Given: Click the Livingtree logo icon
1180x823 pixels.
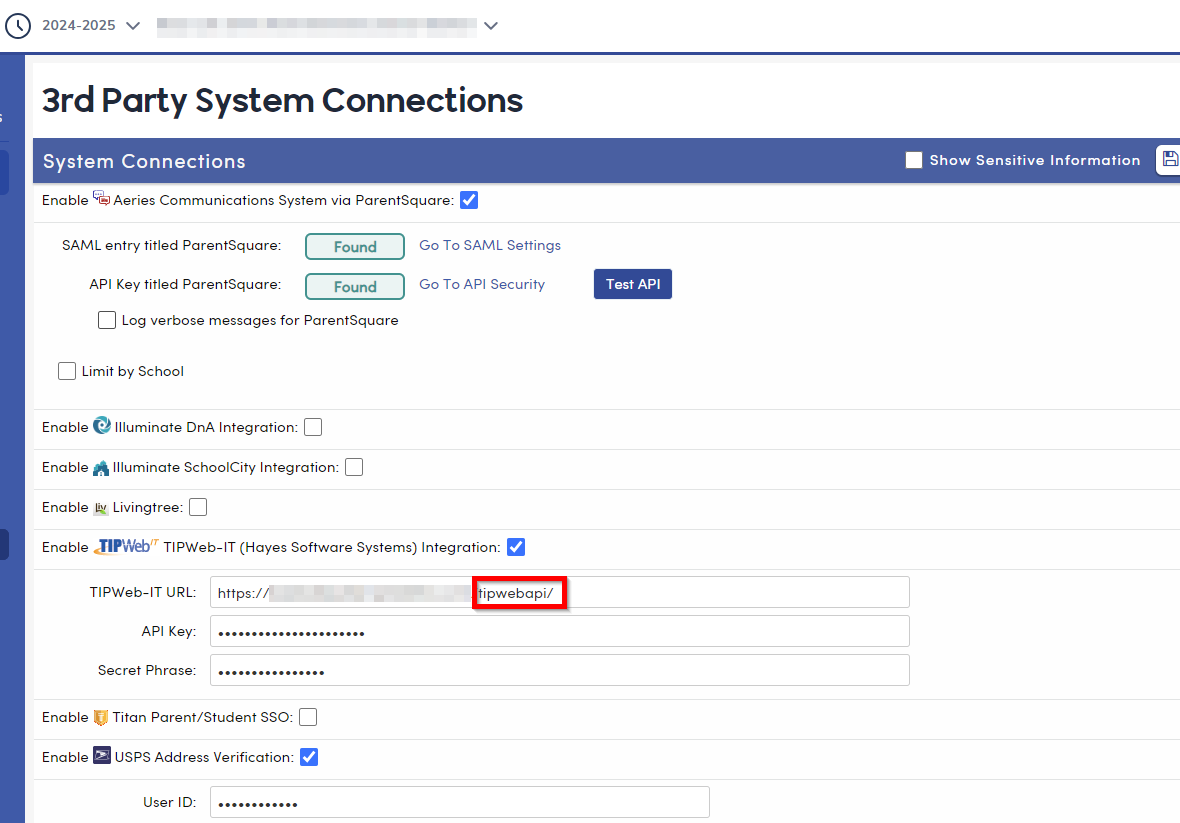Looking at the screenshot, I should coord(101,509).
